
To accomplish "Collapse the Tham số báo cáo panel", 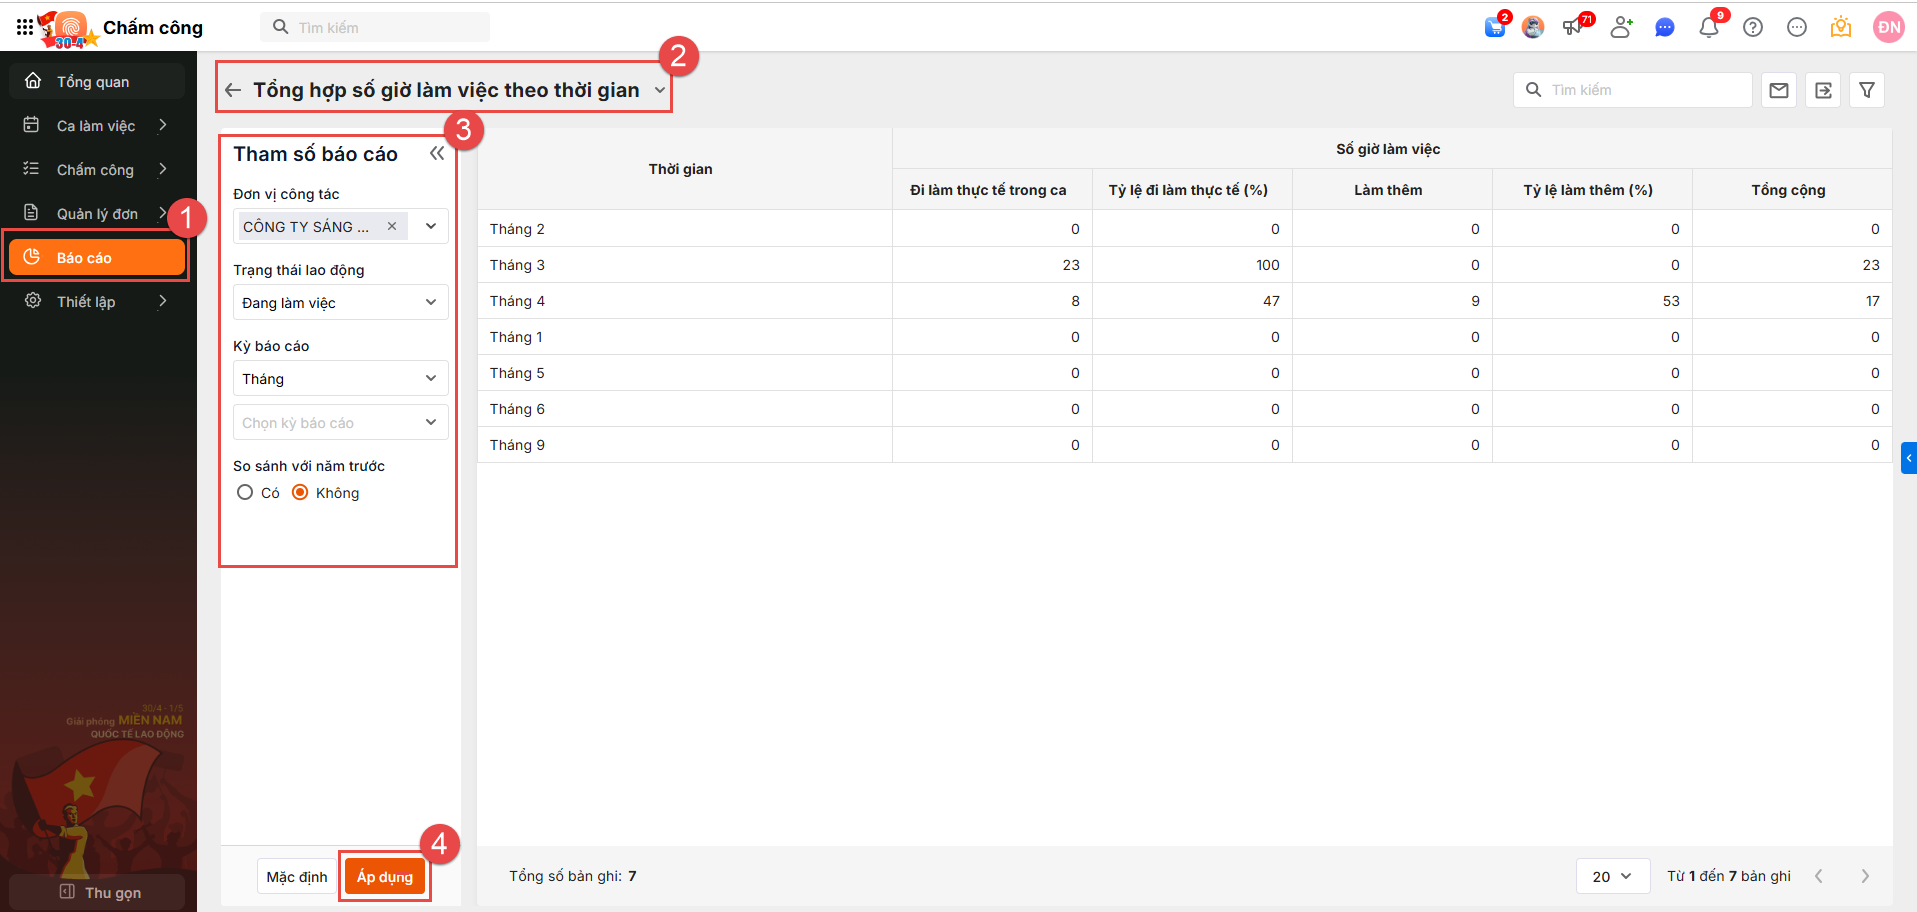I will tap(437, 153).
